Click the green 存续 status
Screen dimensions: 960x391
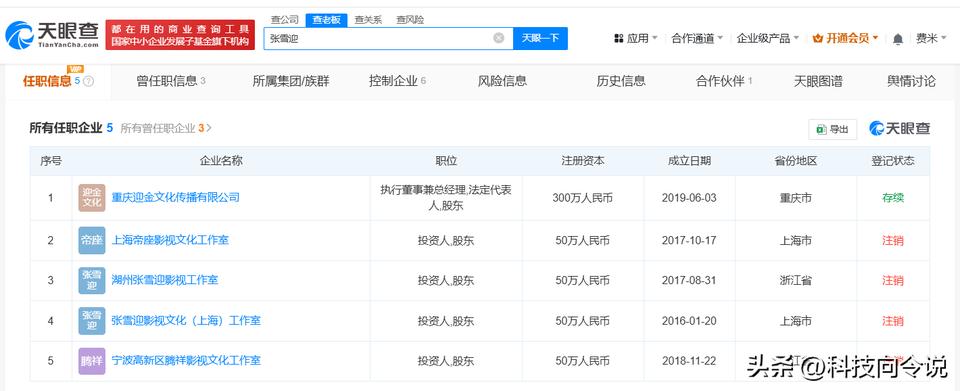coord(893,198)
